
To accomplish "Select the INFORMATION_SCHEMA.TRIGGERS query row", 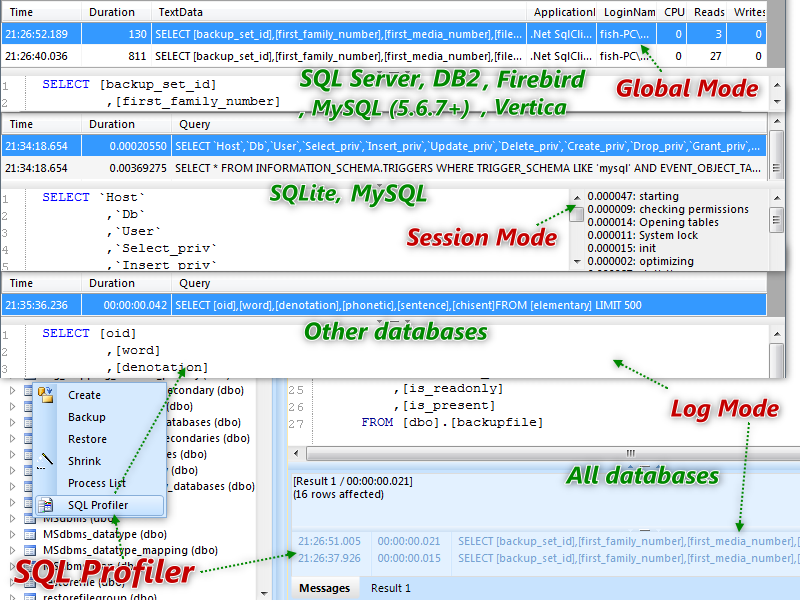I will tap(384, 168).
